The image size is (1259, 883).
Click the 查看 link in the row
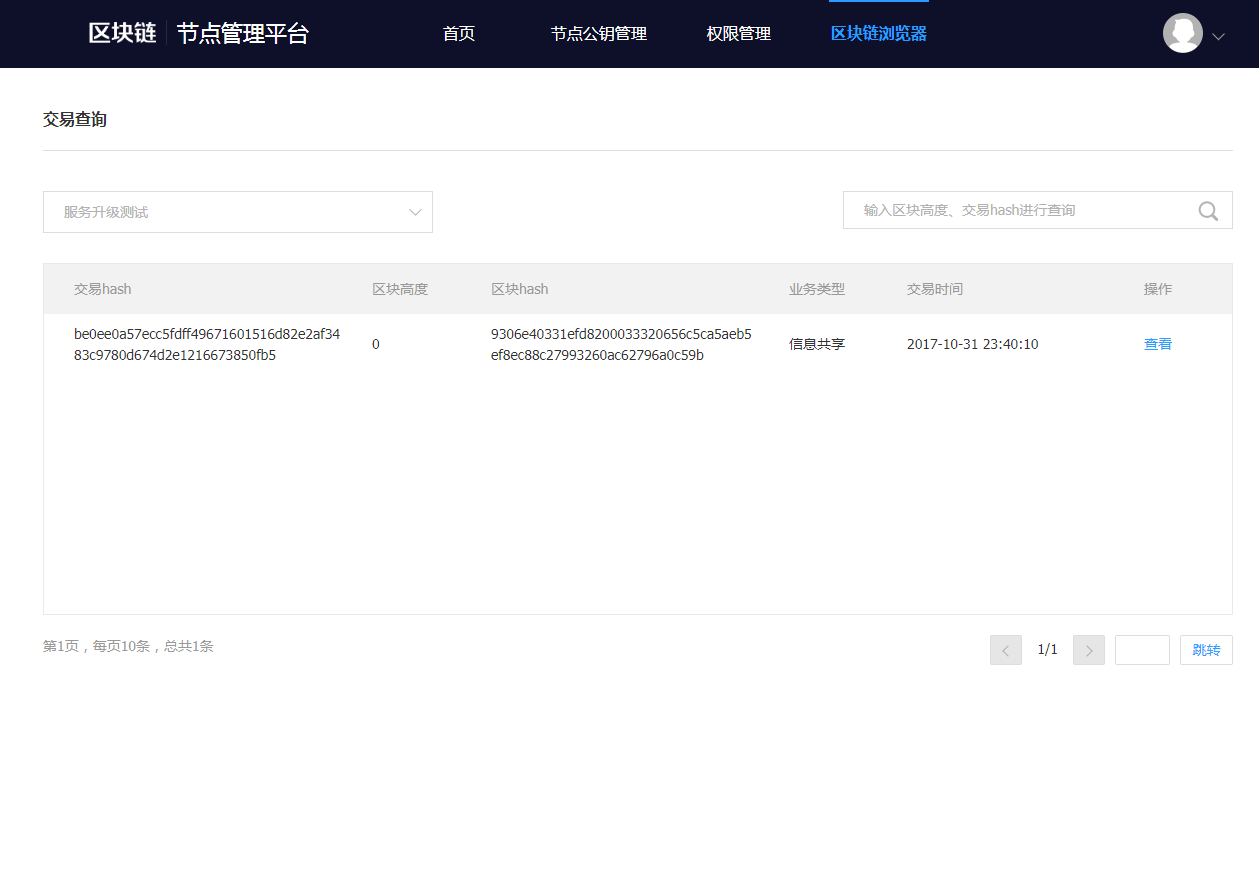click(1157, 344)
